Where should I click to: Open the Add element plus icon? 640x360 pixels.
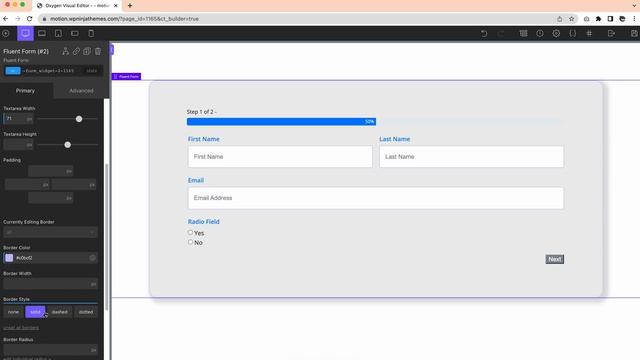click(x=6, y=33)
